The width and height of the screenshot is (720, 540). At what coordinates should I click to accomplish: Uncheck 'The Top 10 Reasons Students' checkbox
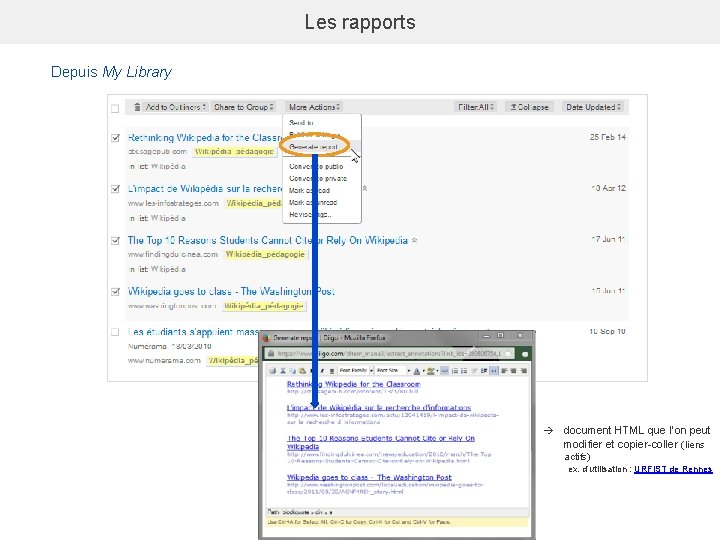pos(115,240)
